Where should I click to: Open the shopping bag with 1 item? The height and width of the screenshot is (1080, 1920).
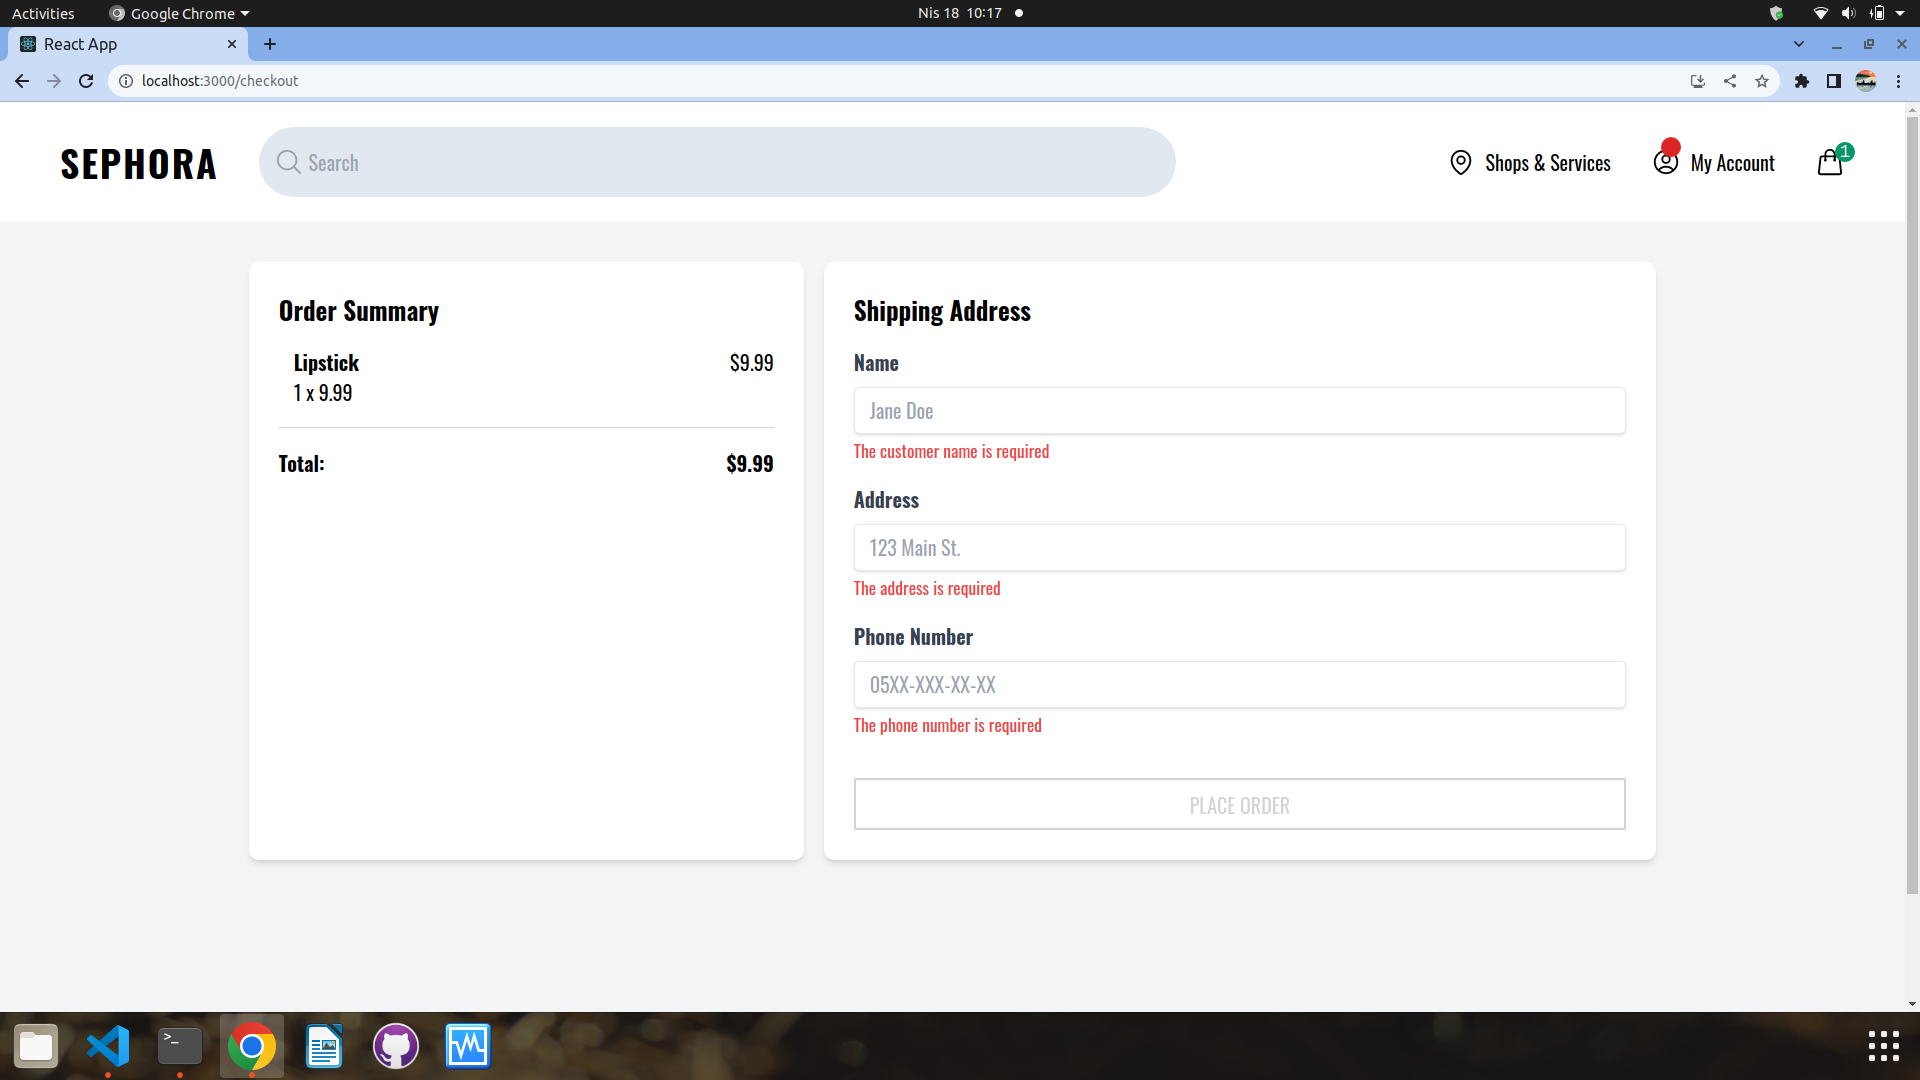(1830, 163)
